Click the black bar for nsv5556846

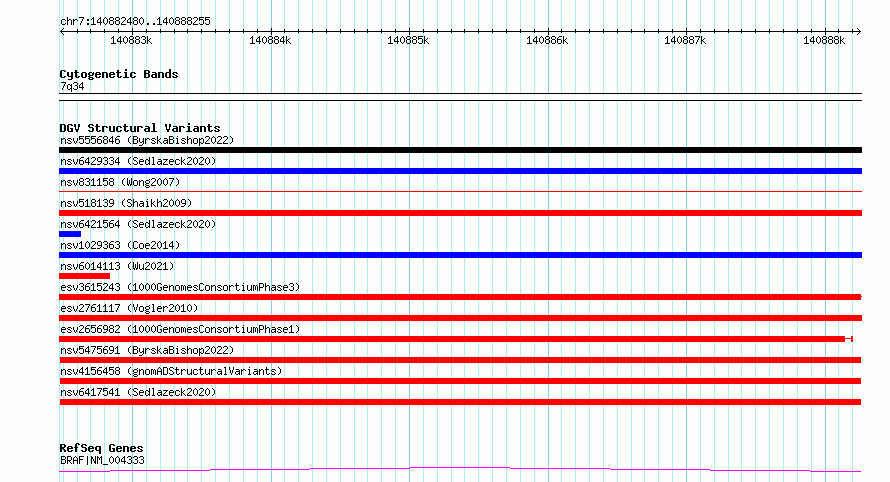pyautogui.click(x=460, y=150)
